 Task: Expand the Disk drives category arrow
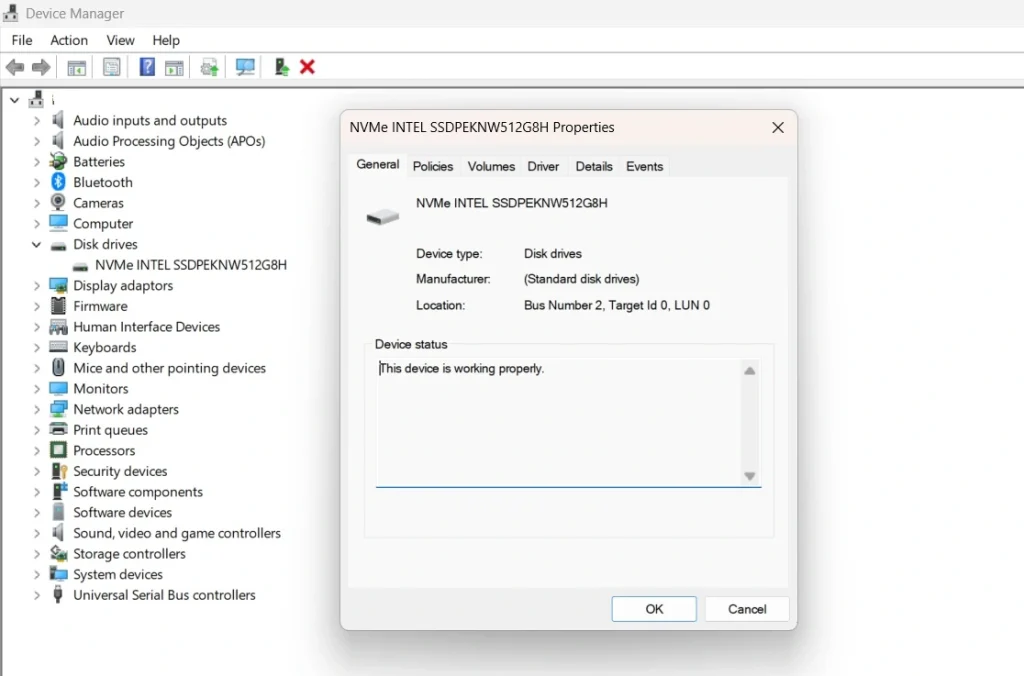point(37,244)
